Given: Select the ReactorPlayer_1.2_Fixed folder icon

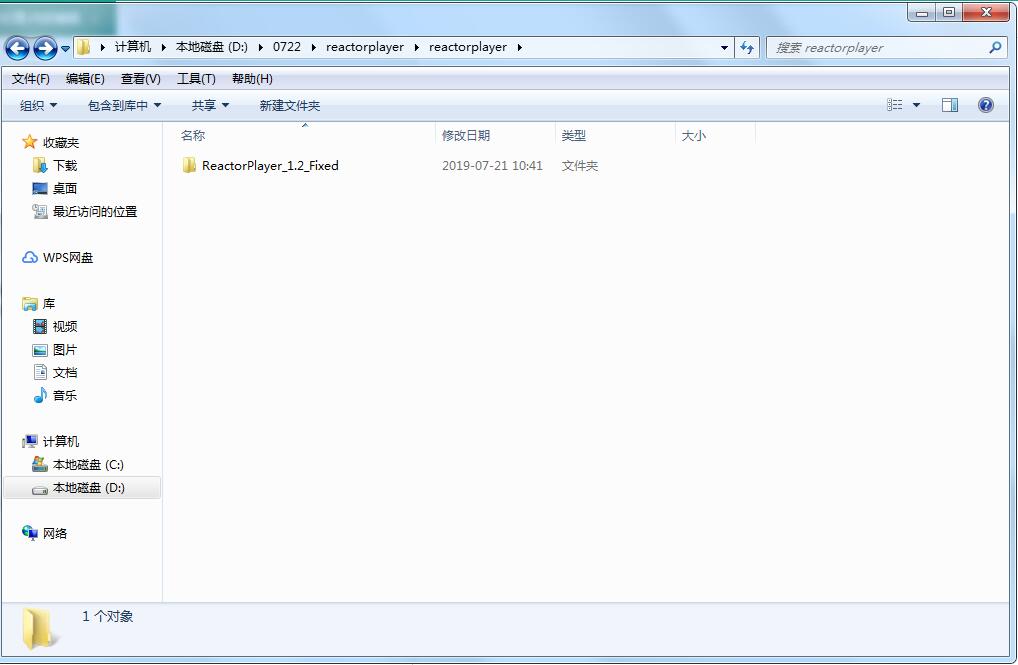Looking at the screenshot, I should coord(189,166).
